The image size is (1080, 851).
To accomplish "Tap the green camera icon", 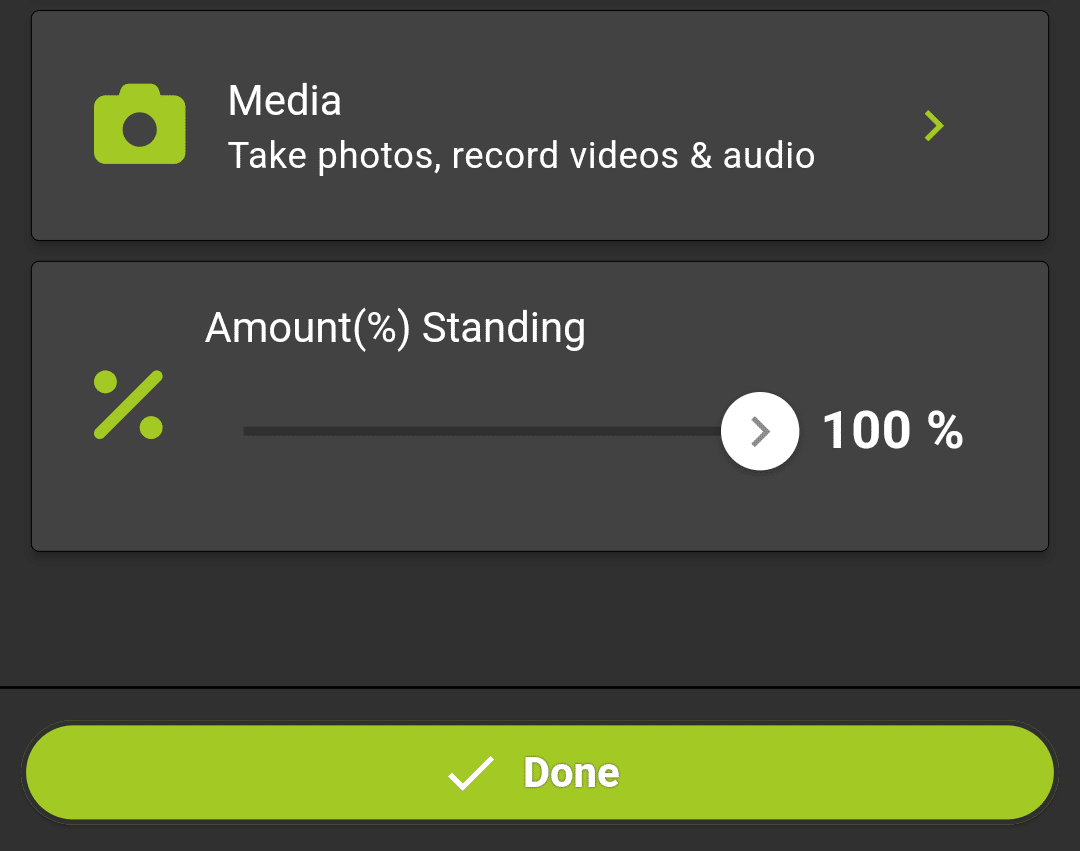I will 140,124.
